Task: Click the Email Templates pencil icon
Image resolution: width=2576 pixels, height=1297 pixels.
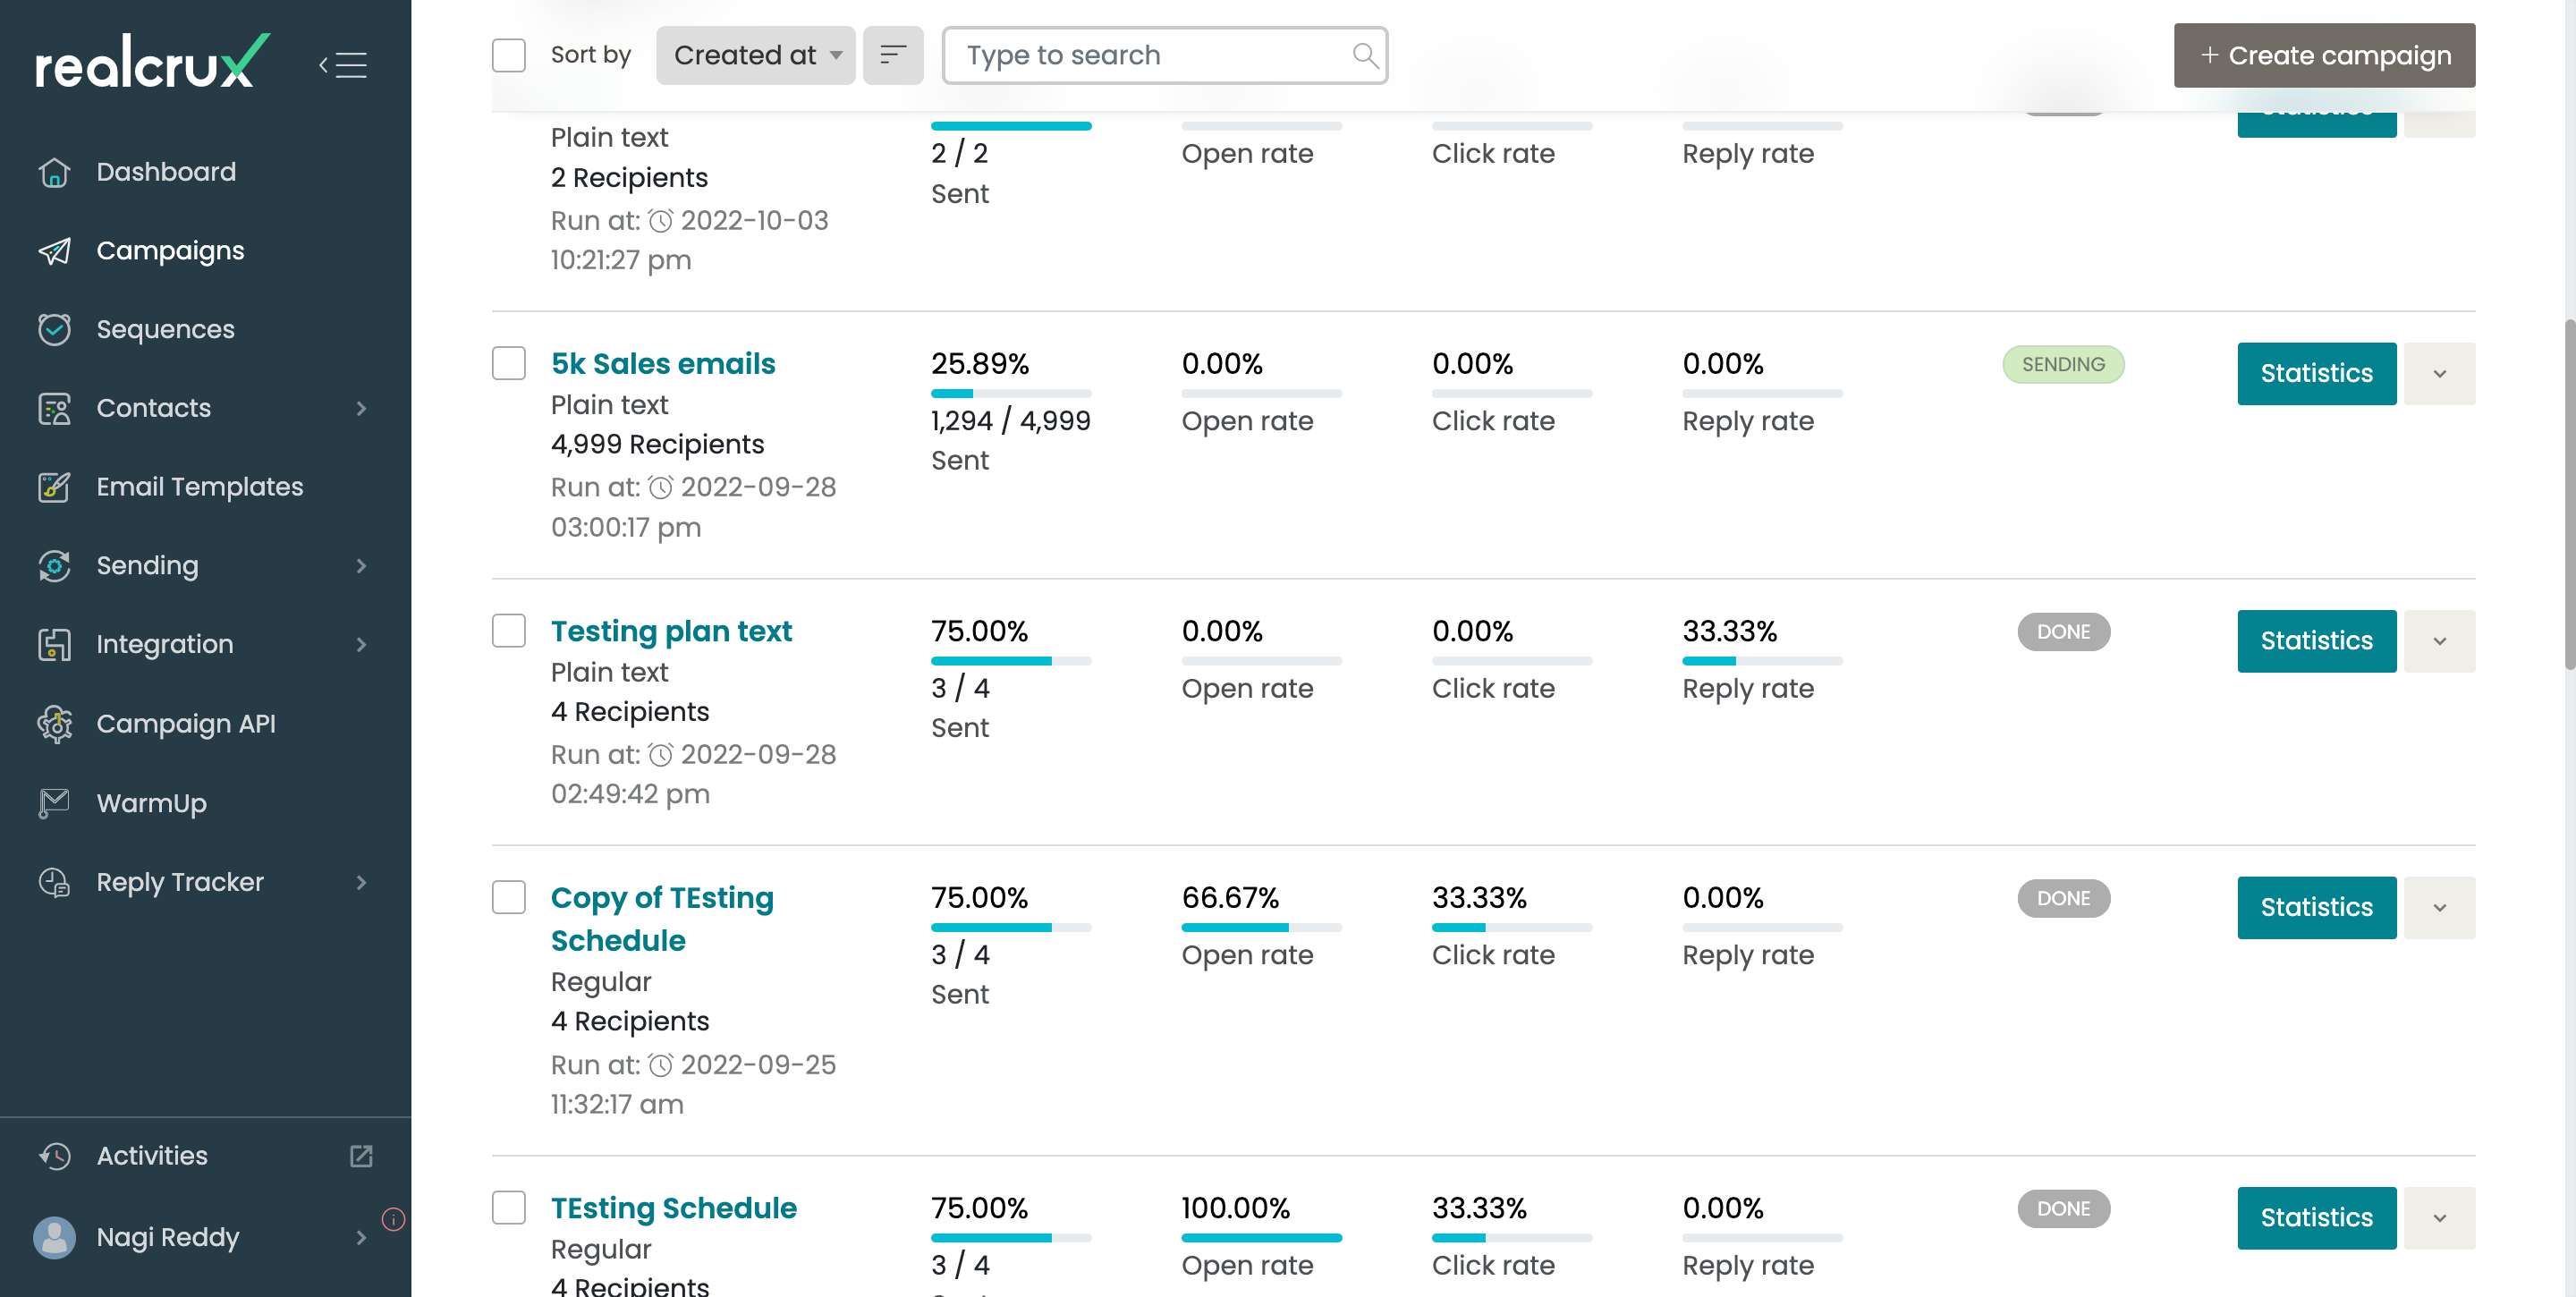Action: (x=54, y=487)
